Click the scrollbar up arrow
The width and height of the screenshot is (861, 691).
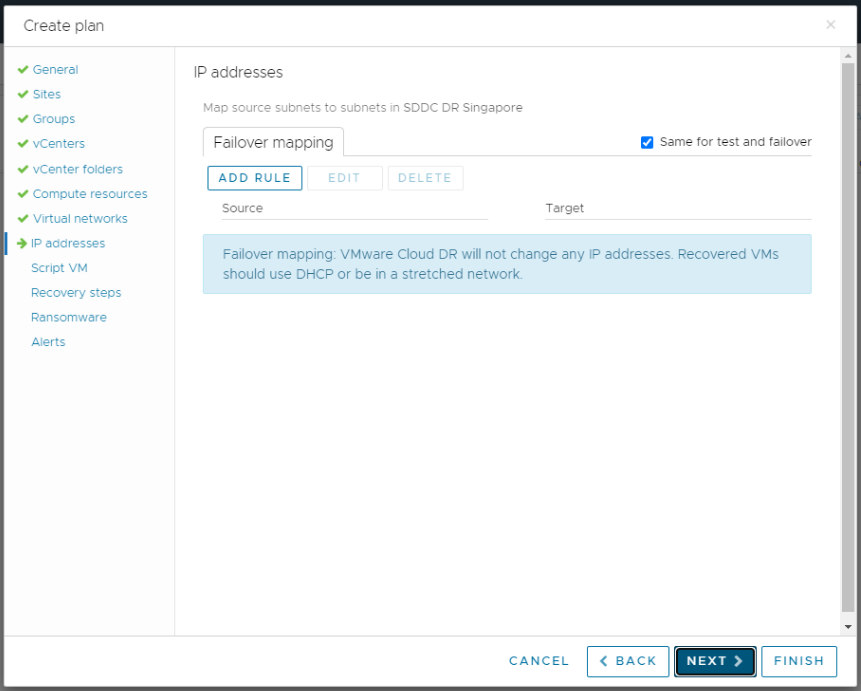[848, 55]
